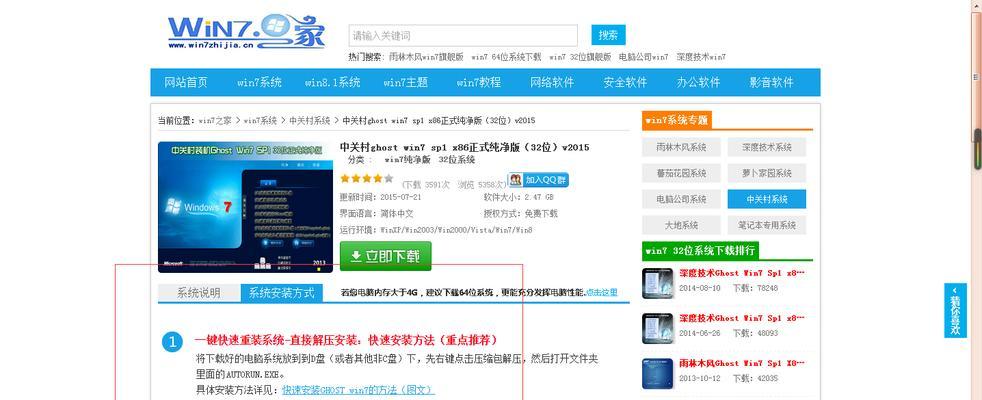Switch to the 系统说明 tab
The width and height of the screenshot is (982, 400).
(x=199, y=292)
